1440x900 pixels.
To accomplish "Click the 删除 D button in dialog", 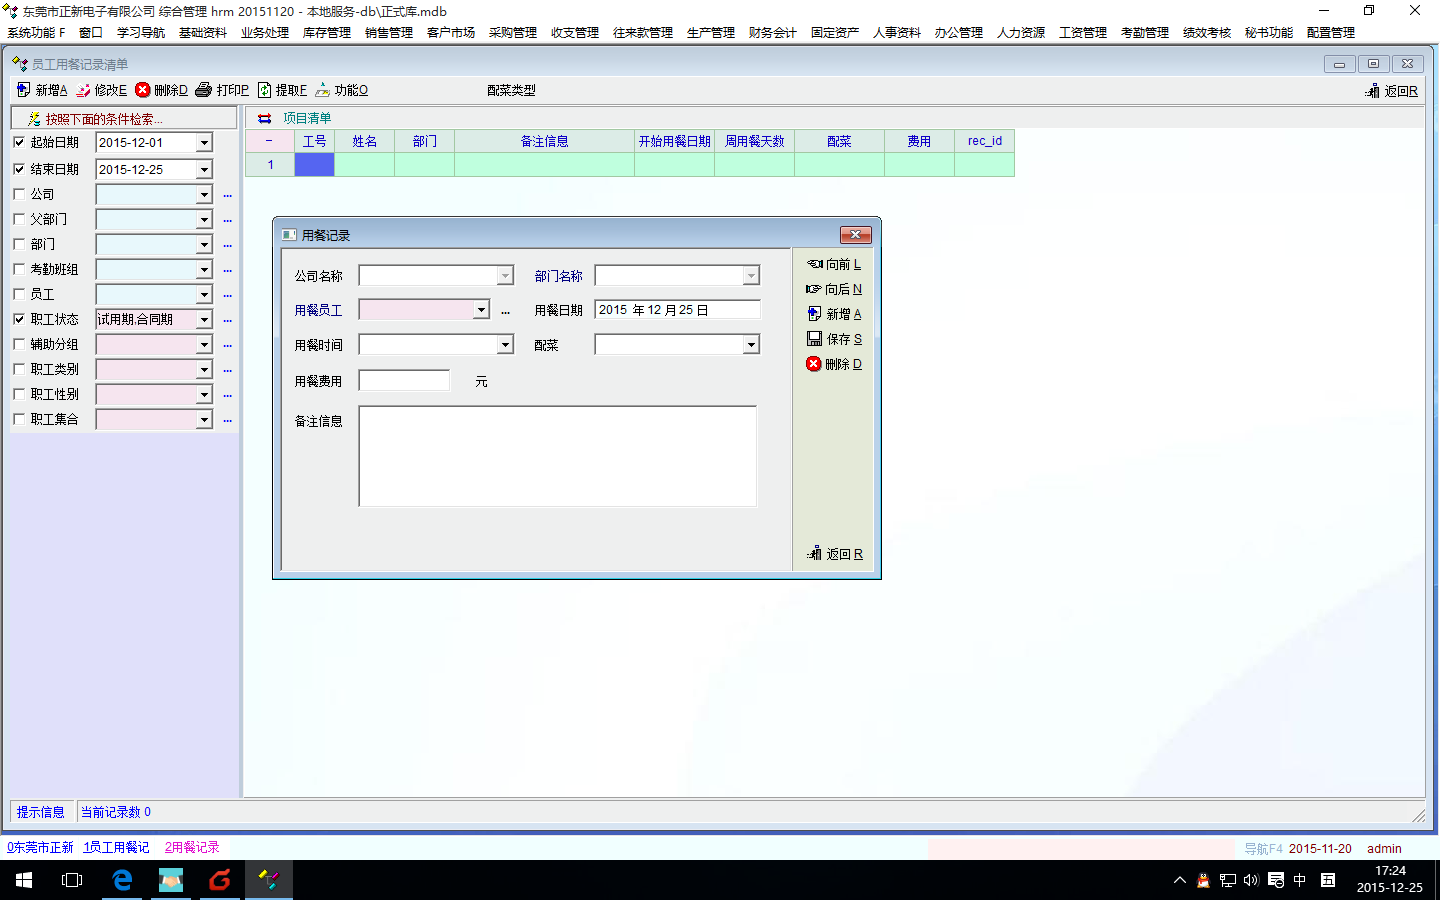I will pos(834,364).
